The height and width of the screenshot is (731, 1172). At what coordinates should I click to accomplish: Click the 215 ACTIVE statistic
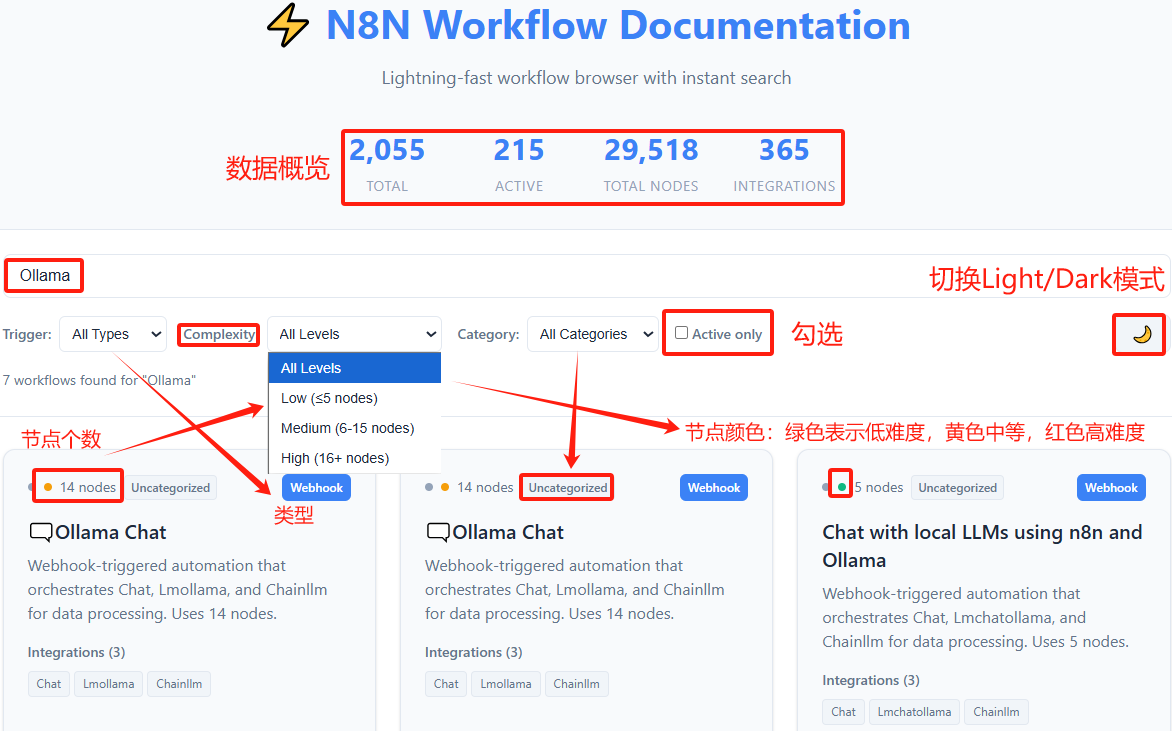[519, 165]
